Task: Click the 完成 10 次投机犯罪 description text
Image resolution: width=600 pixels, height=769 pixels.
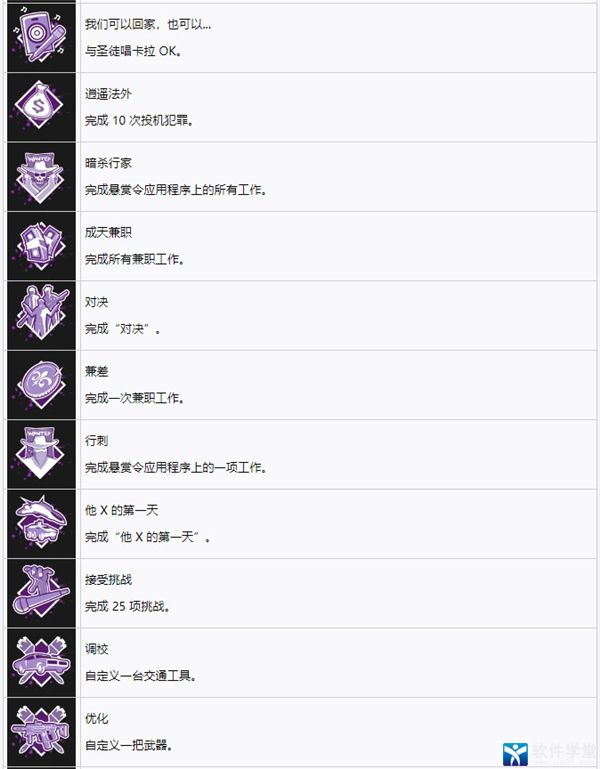Action: [x=139, y=120]
